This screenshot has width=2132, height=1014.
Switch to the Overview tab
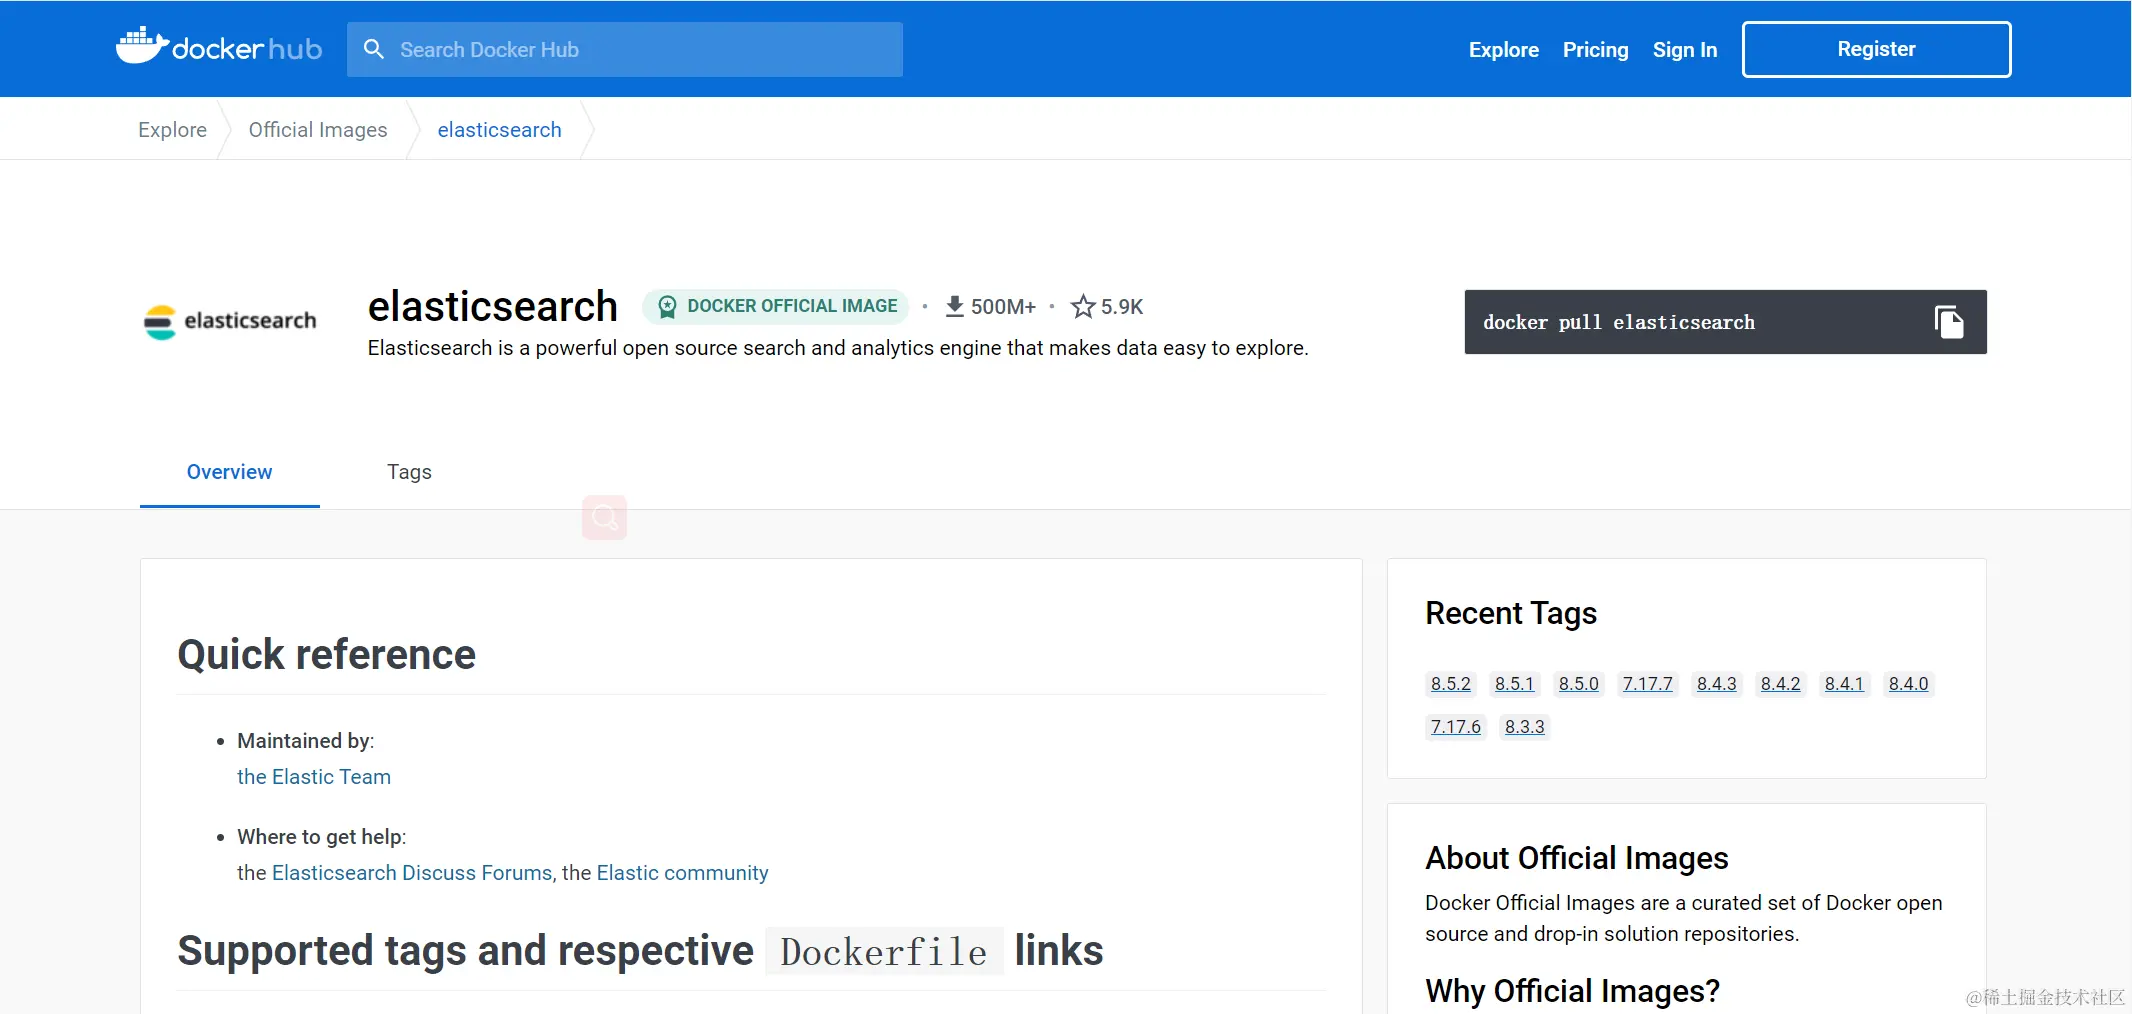229,472
